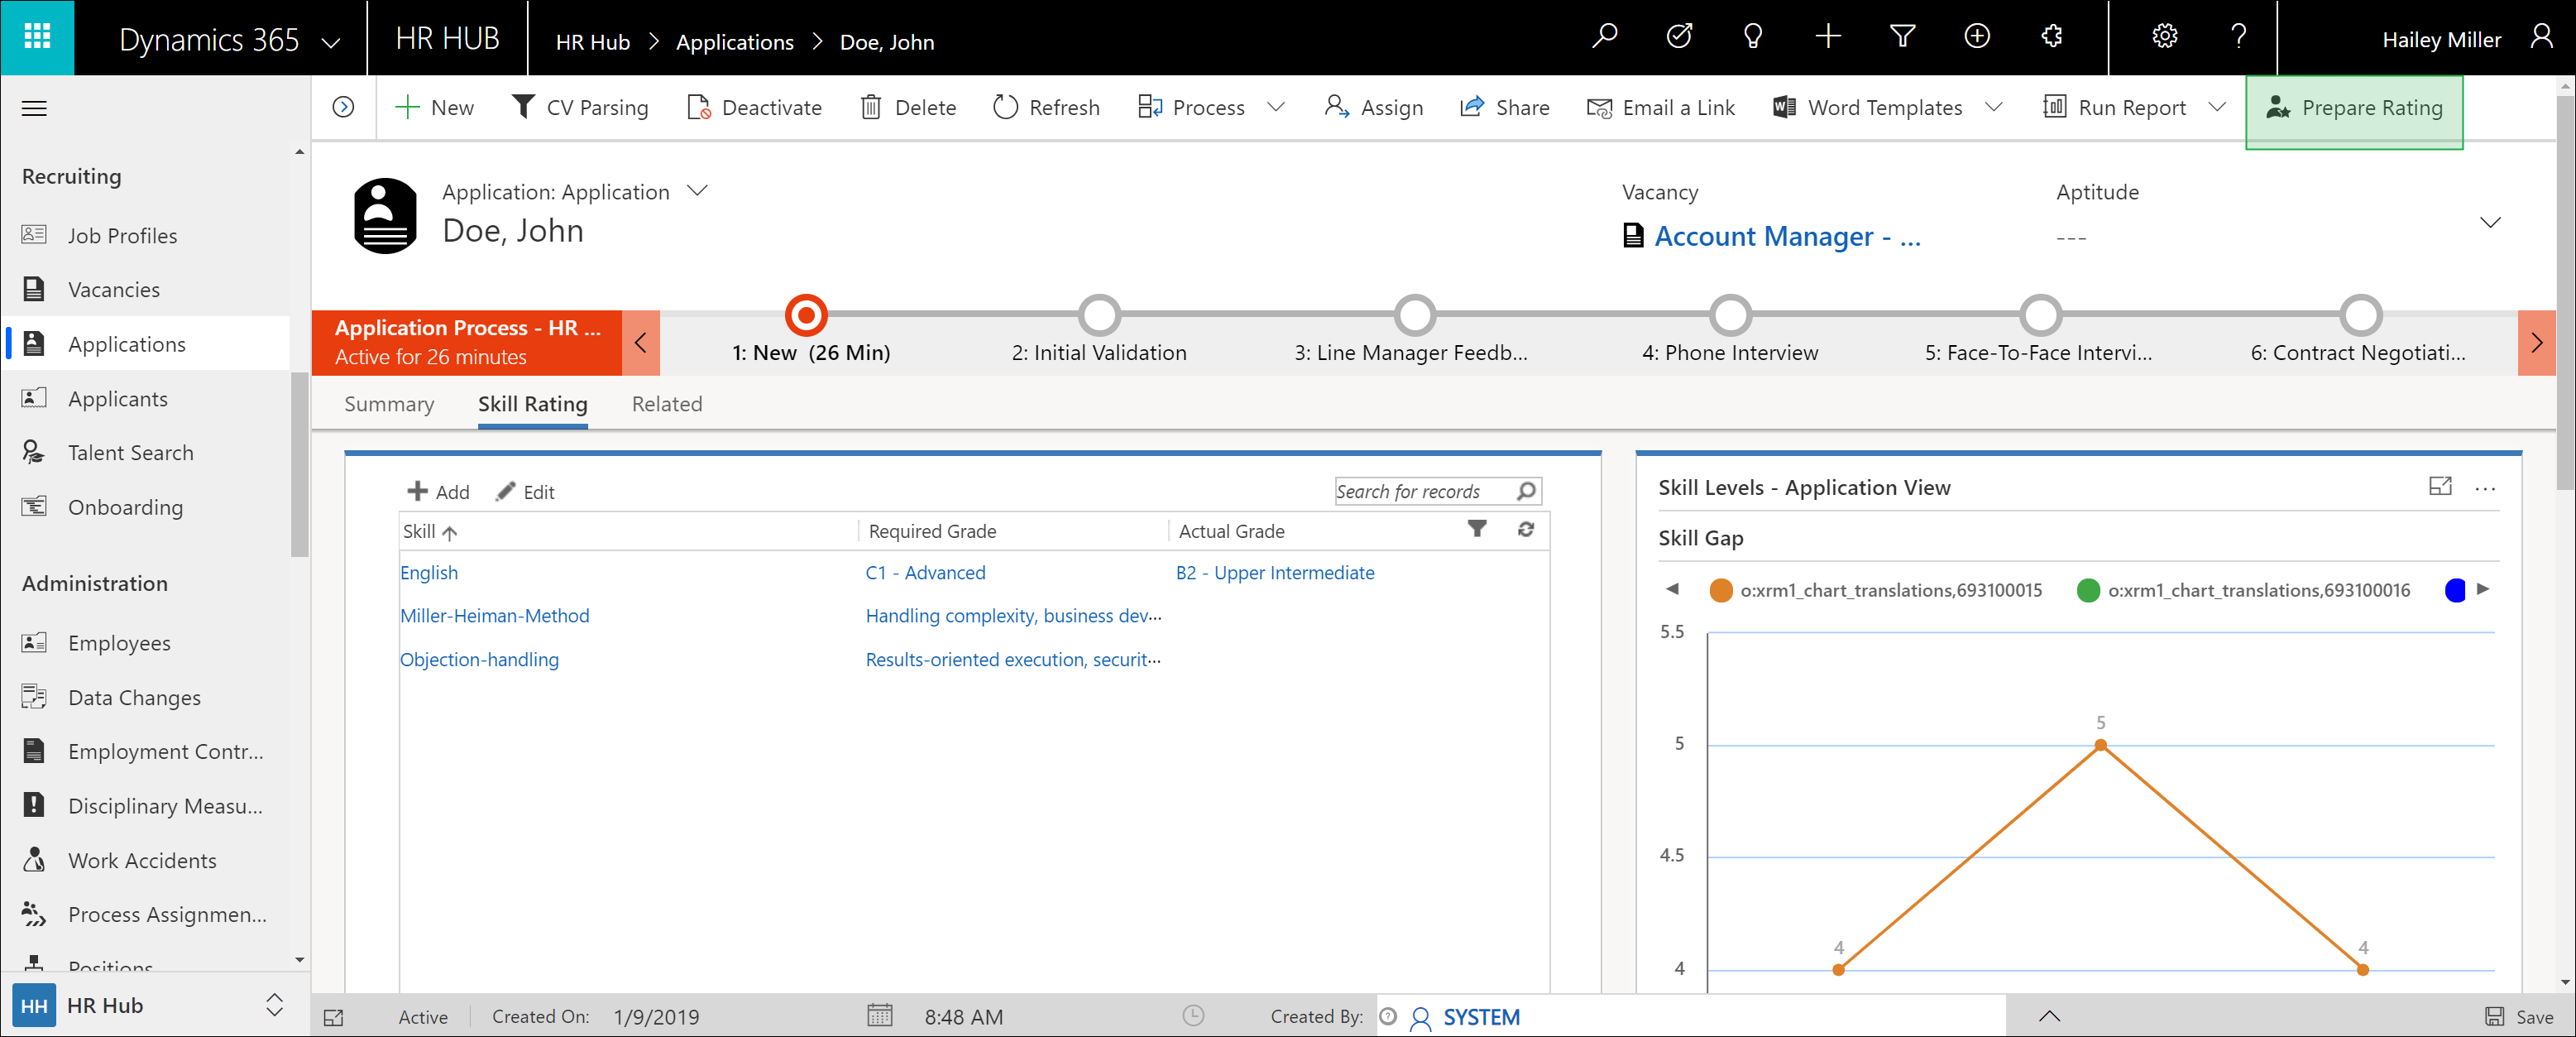Click the user profile icon beside Hailey Miller
The width and height of the screenshot is (2576, 1037).
point(2542,37)
